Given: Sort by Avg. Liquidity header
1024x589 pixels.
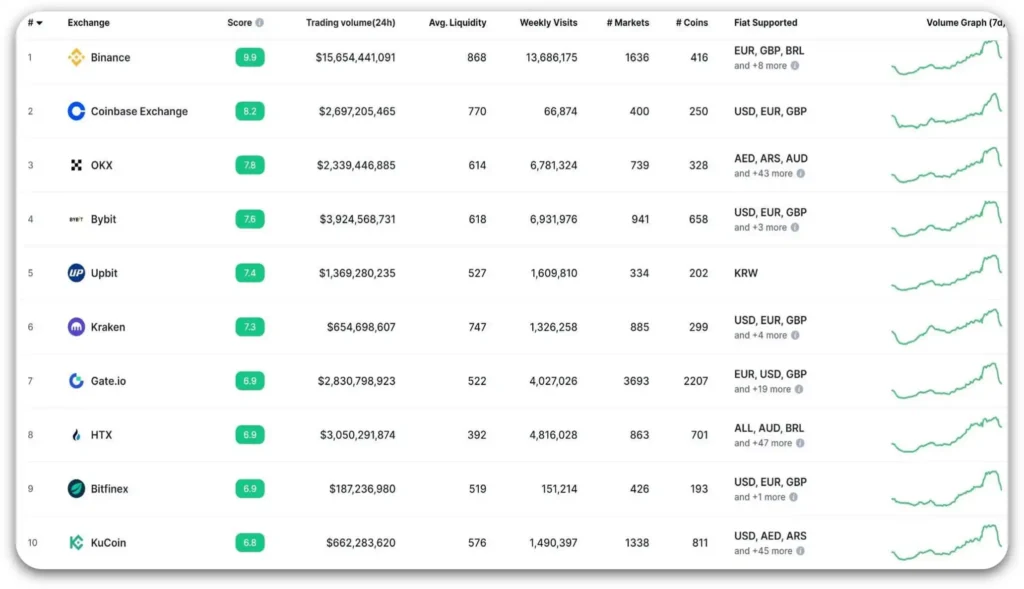Looking at the screenshot, I should [x=457, y=22].
